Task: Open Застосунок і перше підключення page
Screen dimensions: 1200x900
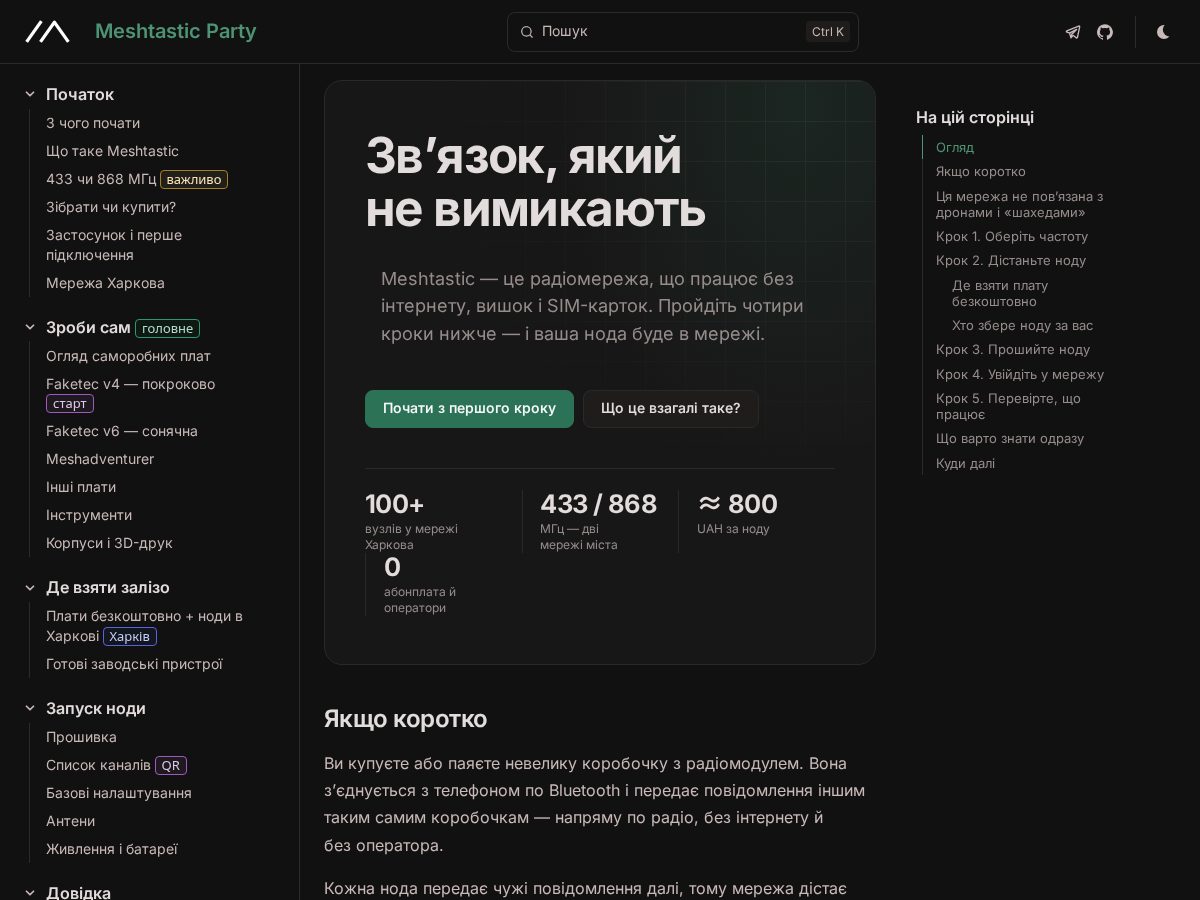Action: pos(114,245)
